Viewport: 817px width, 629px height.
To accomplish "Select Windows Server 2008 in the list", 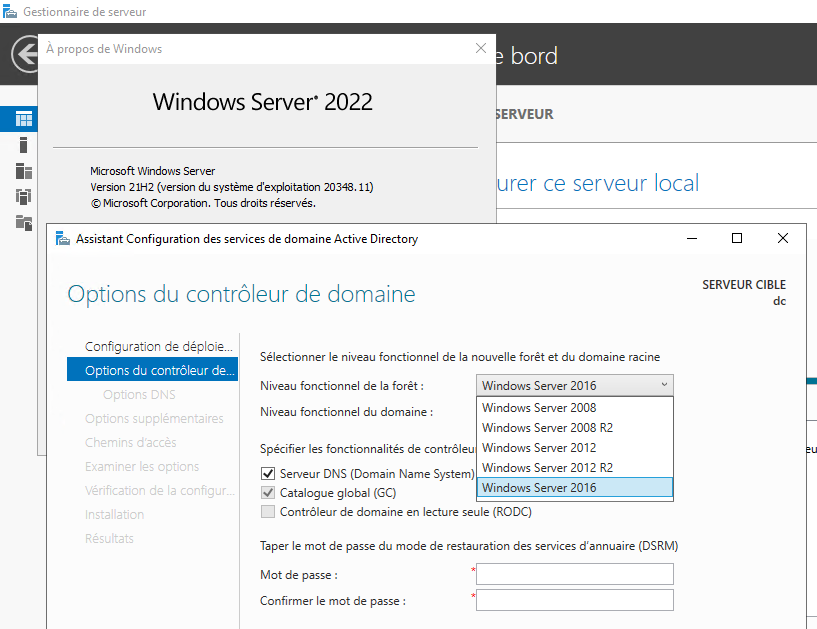I will (x=575, y=408).
